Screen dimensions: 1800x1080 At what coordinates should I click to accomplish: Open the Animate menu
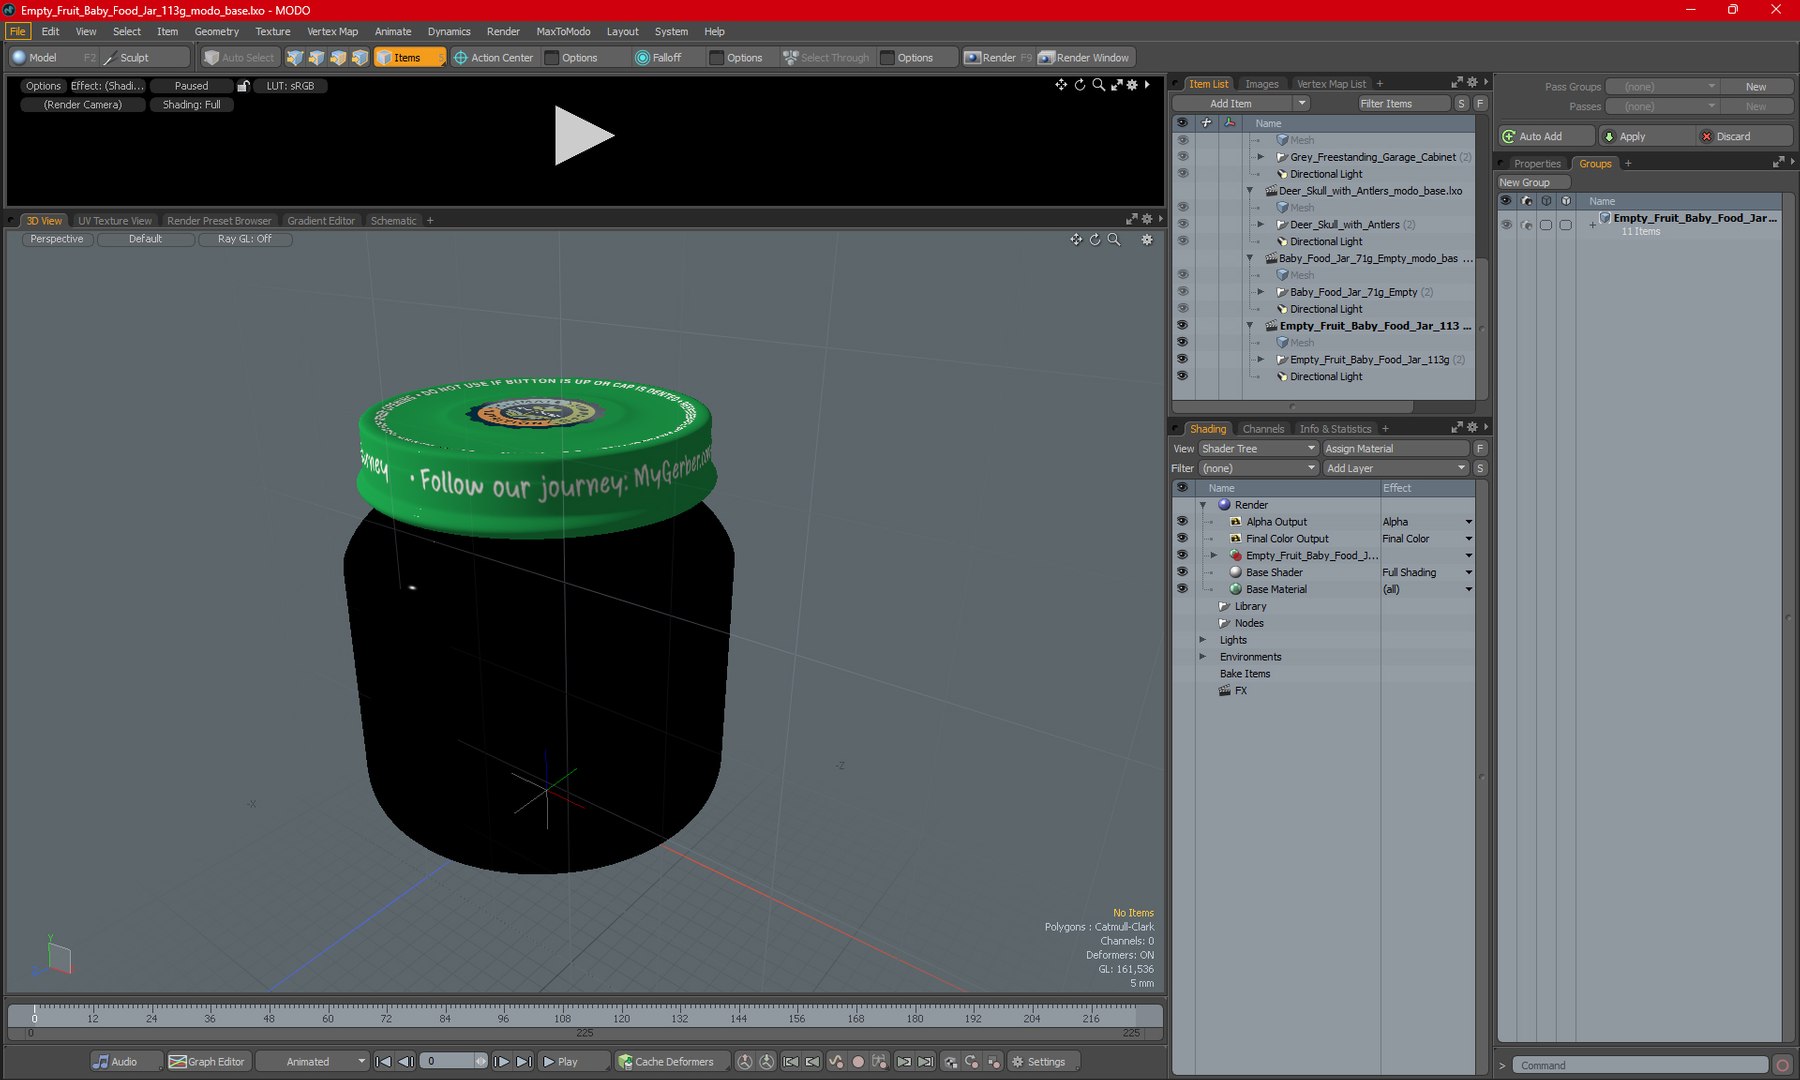[x=393, y=32]
